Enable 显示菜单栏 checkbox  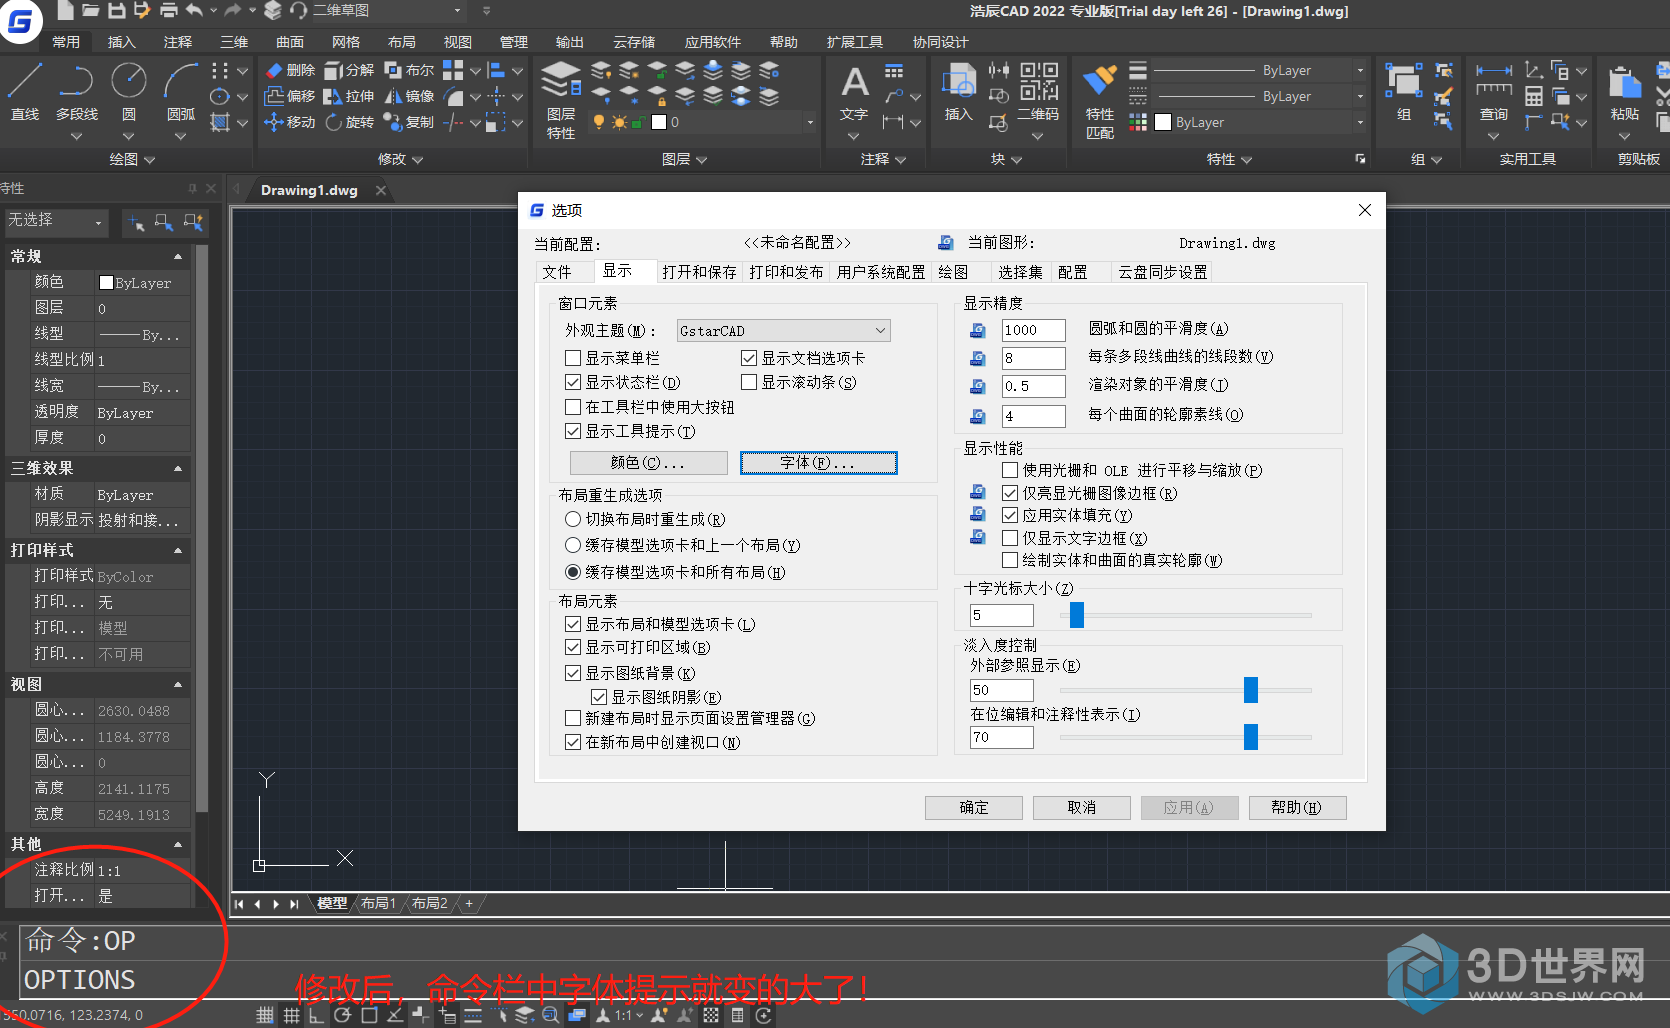[573, 358]
